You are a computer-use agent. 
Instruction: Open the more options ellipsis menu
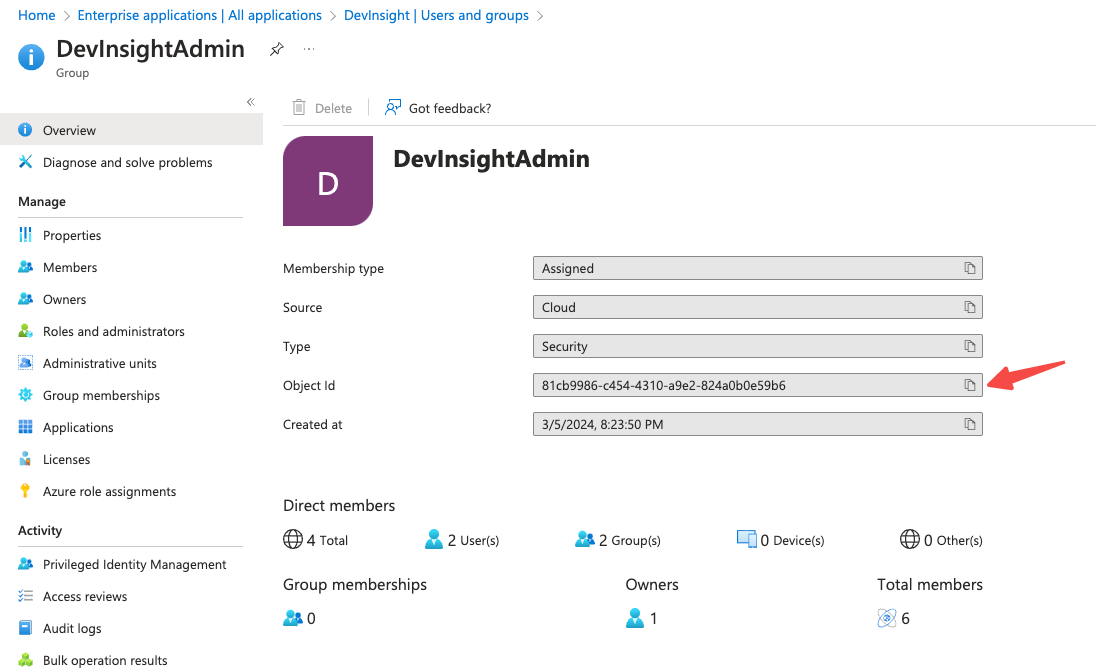tap(309, 48)
